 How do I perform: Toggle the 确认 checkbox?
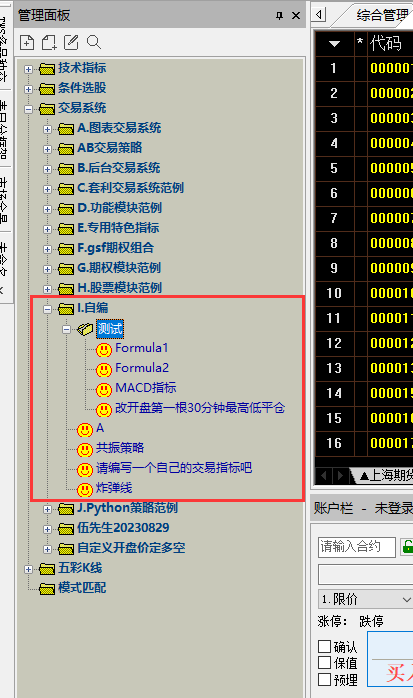pyautogui.click(x=324, y=646)
